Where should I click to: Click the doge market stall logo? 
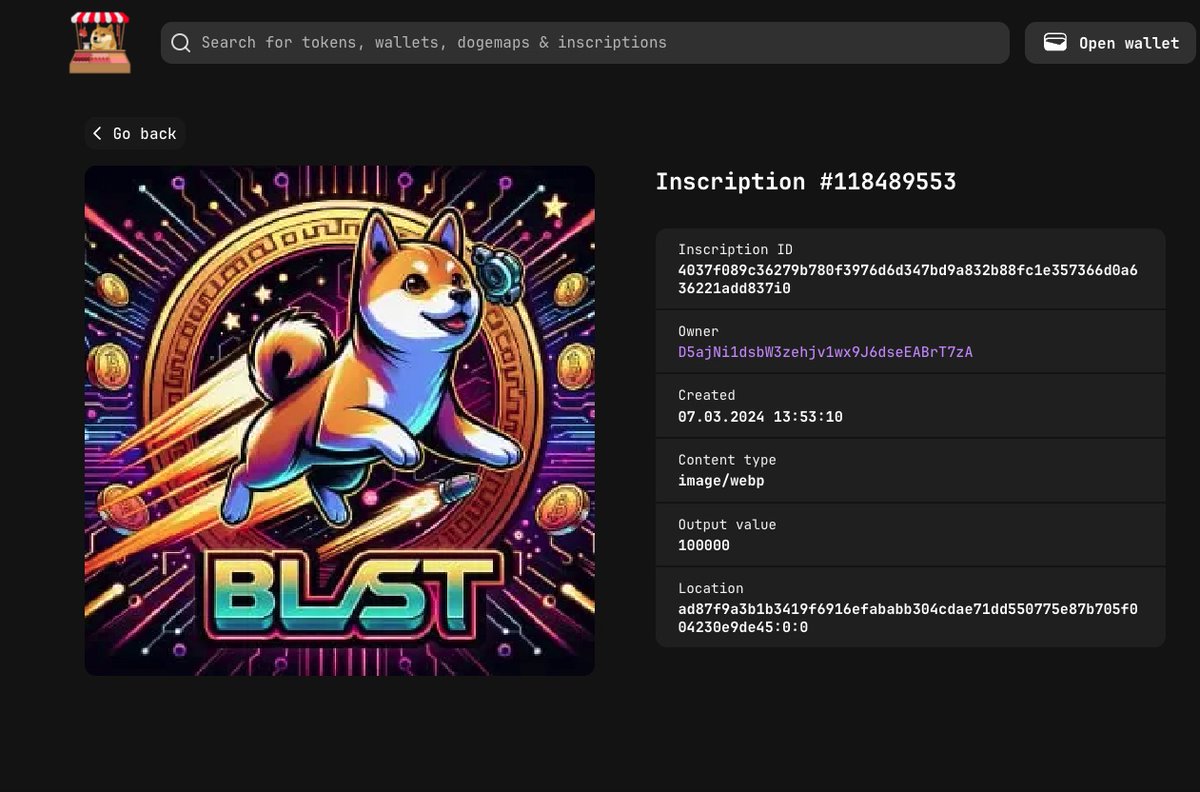[x=100, y=43]
